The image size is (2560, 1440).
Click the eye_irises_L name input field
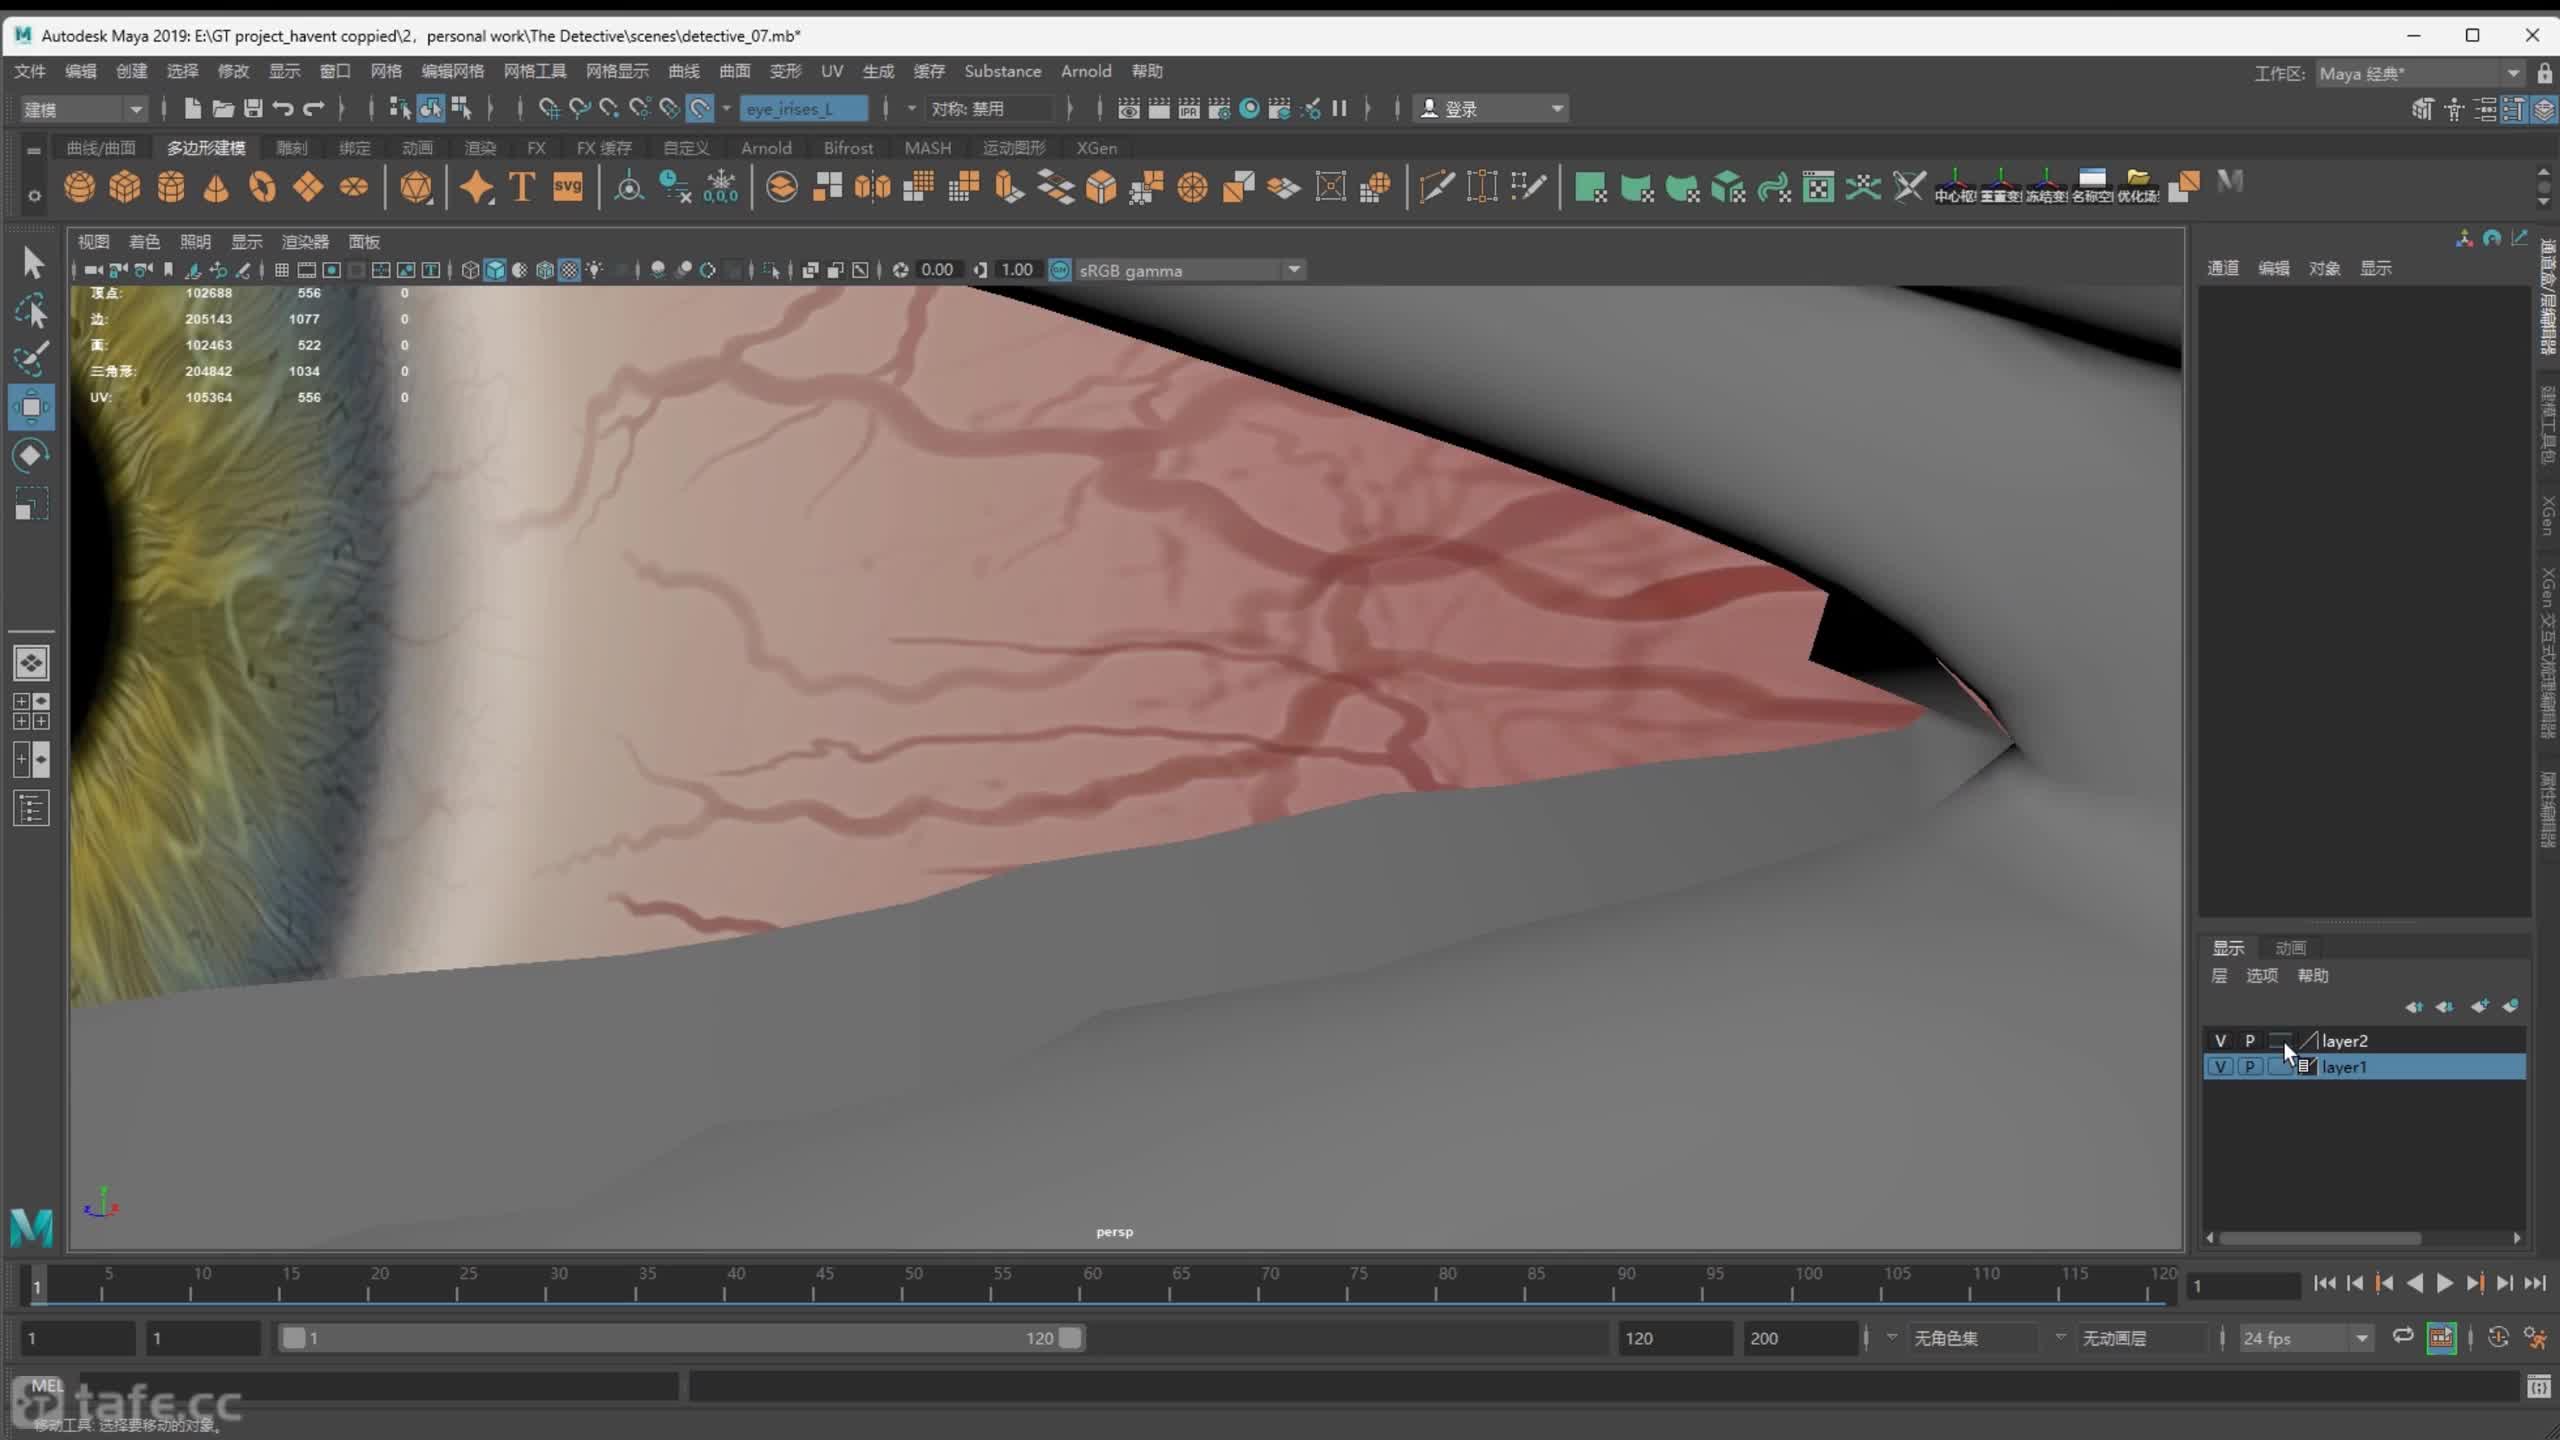(x=804, y=108)
